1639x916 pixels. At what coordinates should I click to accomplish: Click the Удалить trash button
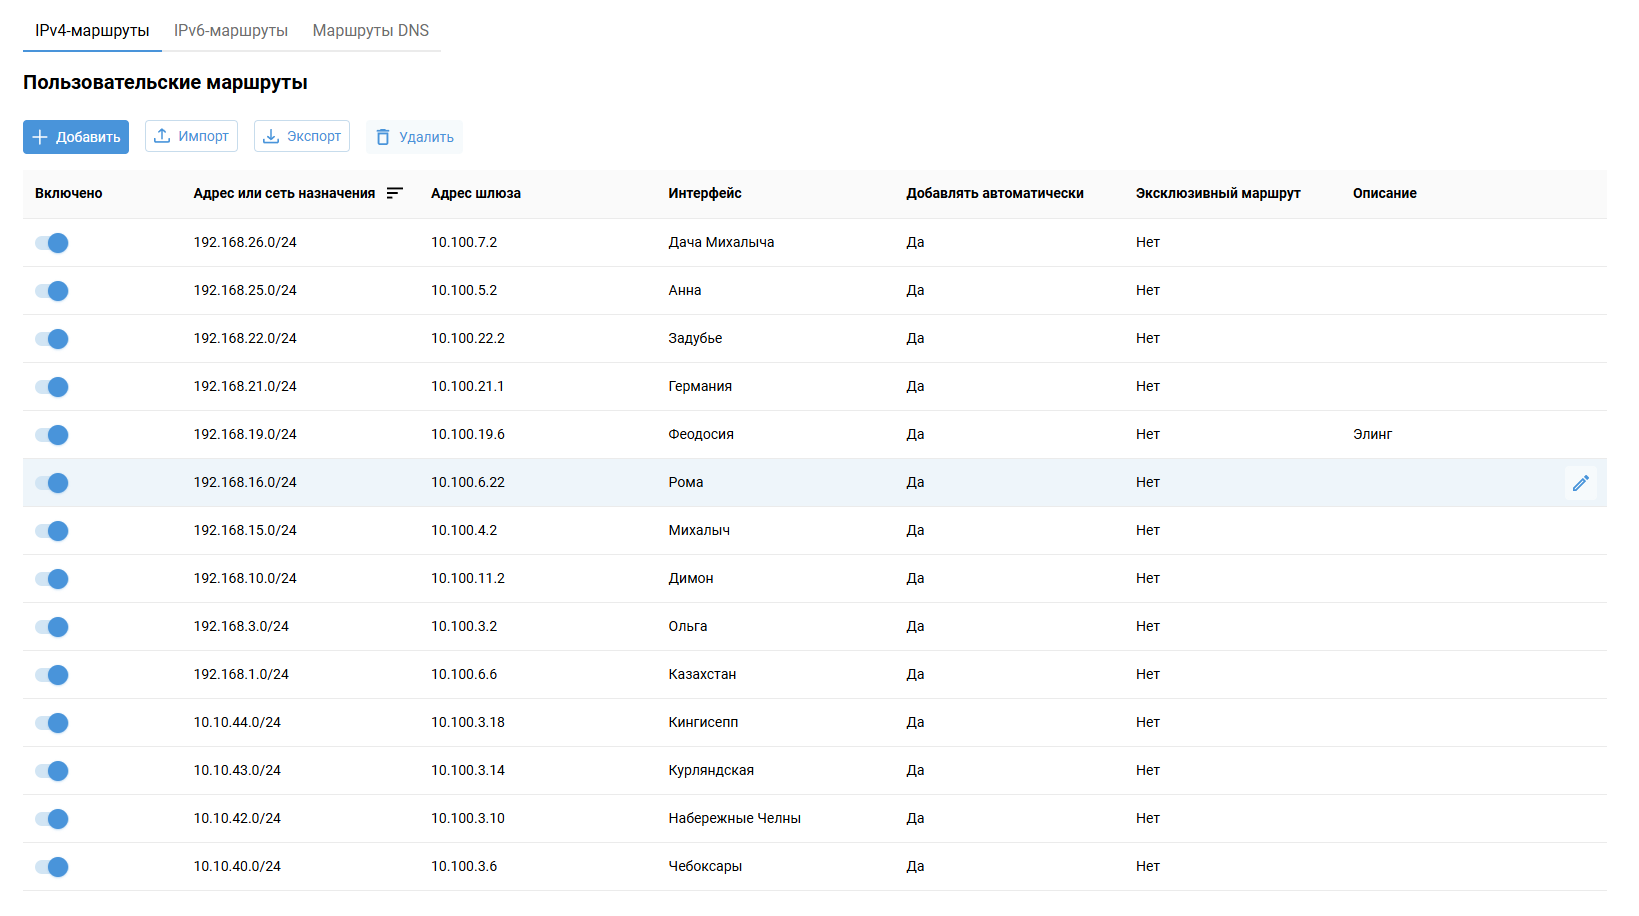[414, 137]
